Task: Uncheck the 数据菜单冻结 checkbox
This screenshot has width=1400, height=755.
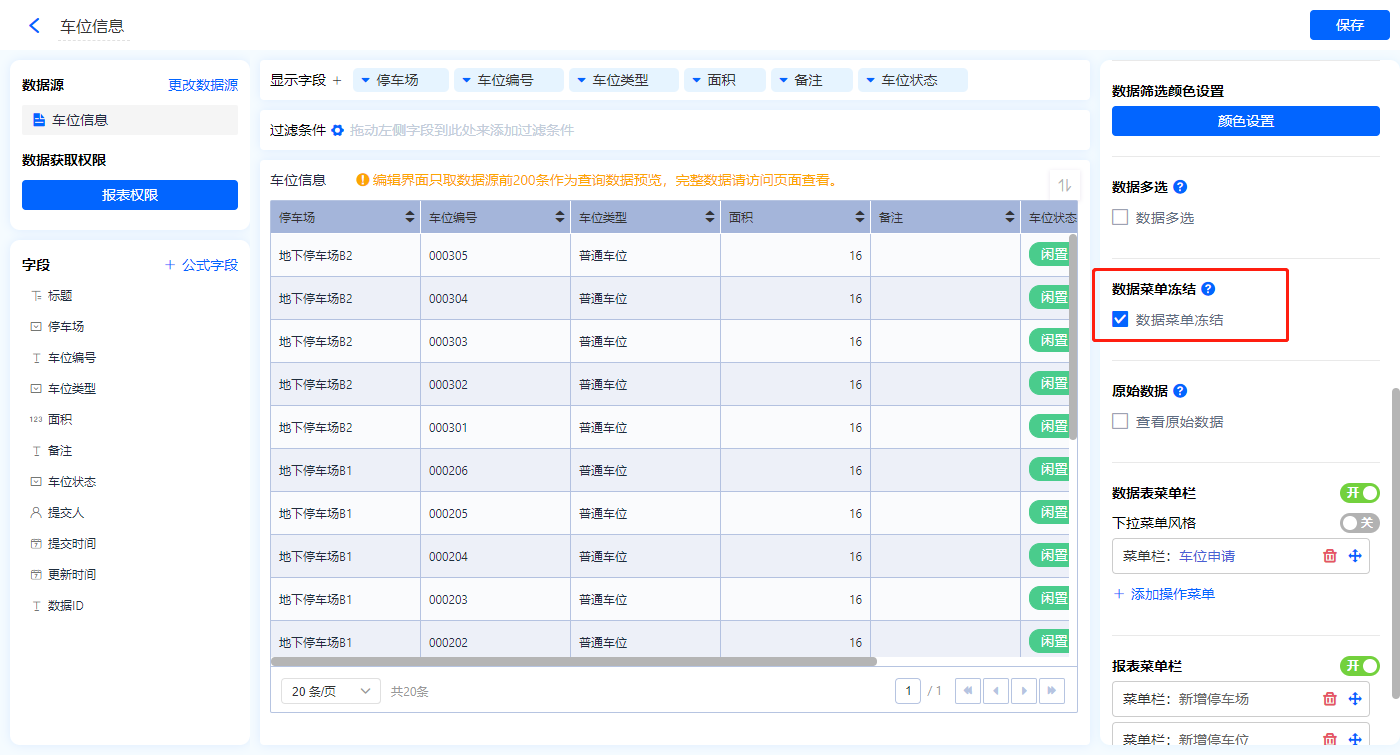Action: pyautogui.click(x=1120, y=320)
